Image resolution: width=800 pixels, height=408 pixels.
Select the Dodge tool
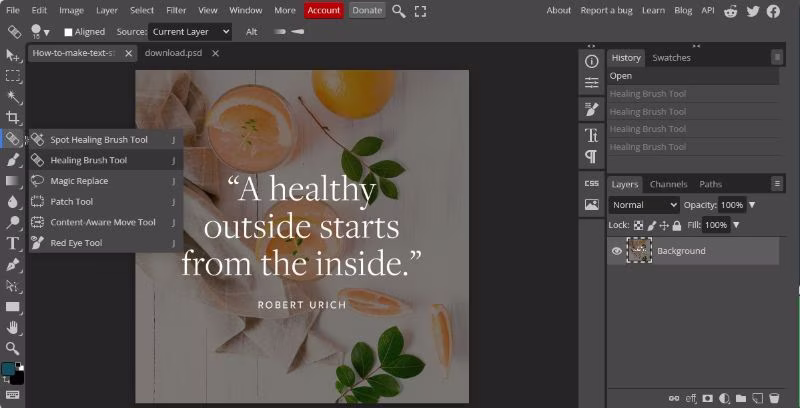(x=13, y=222)
